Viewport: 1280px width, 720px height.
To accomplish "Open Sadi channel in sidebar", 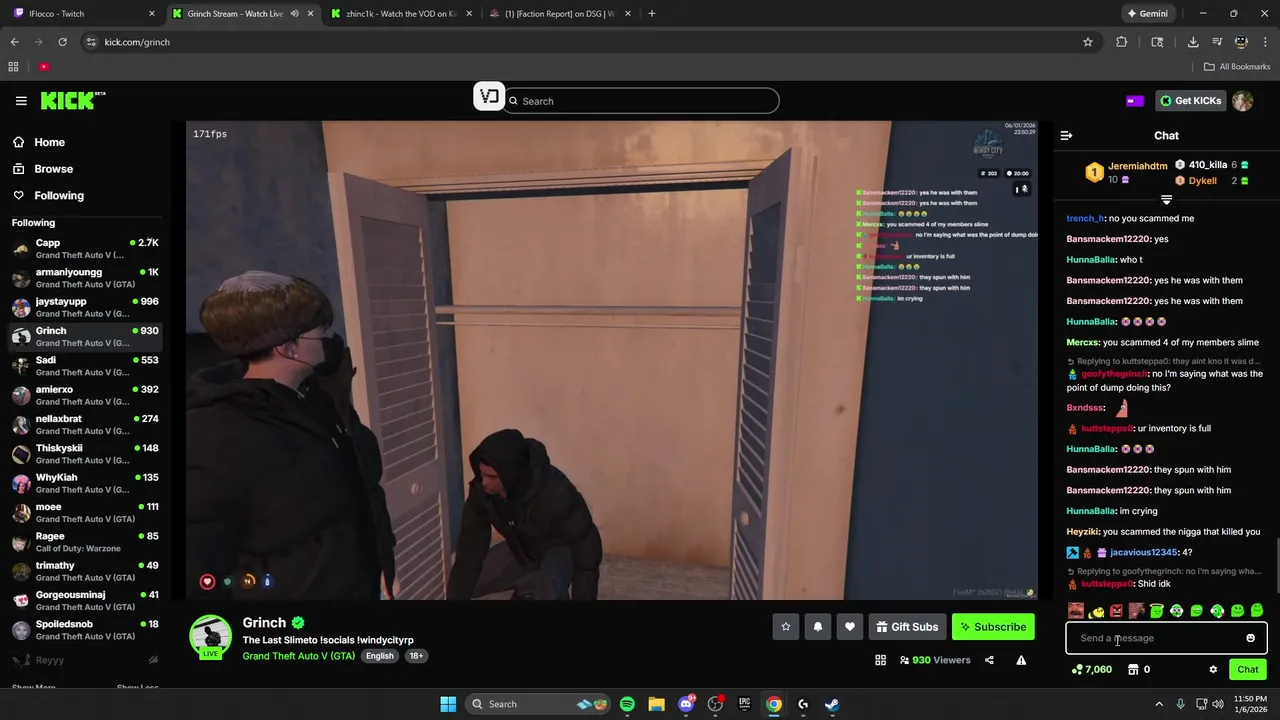I will (85, 366).
